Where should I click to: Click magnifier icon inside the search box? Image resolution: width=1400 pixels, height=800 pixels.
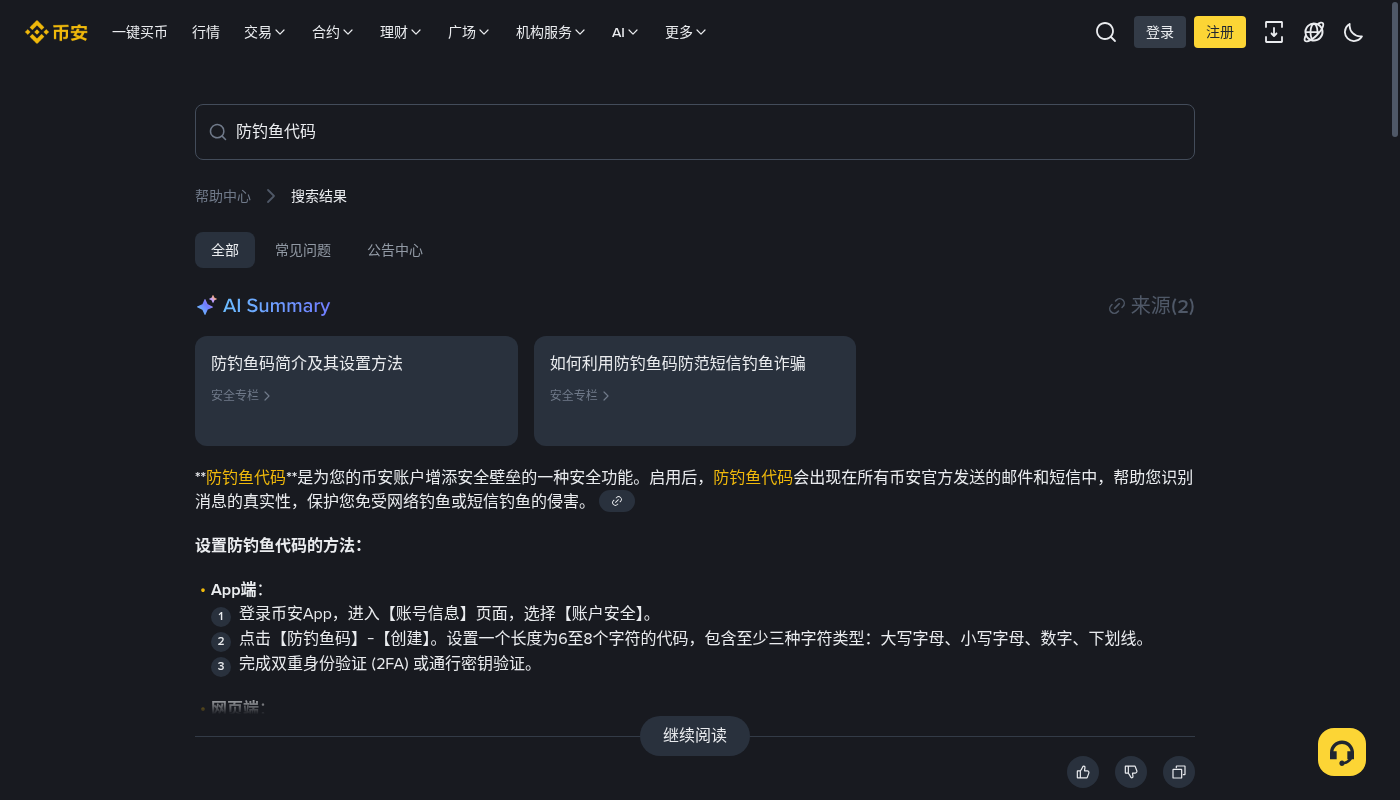tap(217, 132)
